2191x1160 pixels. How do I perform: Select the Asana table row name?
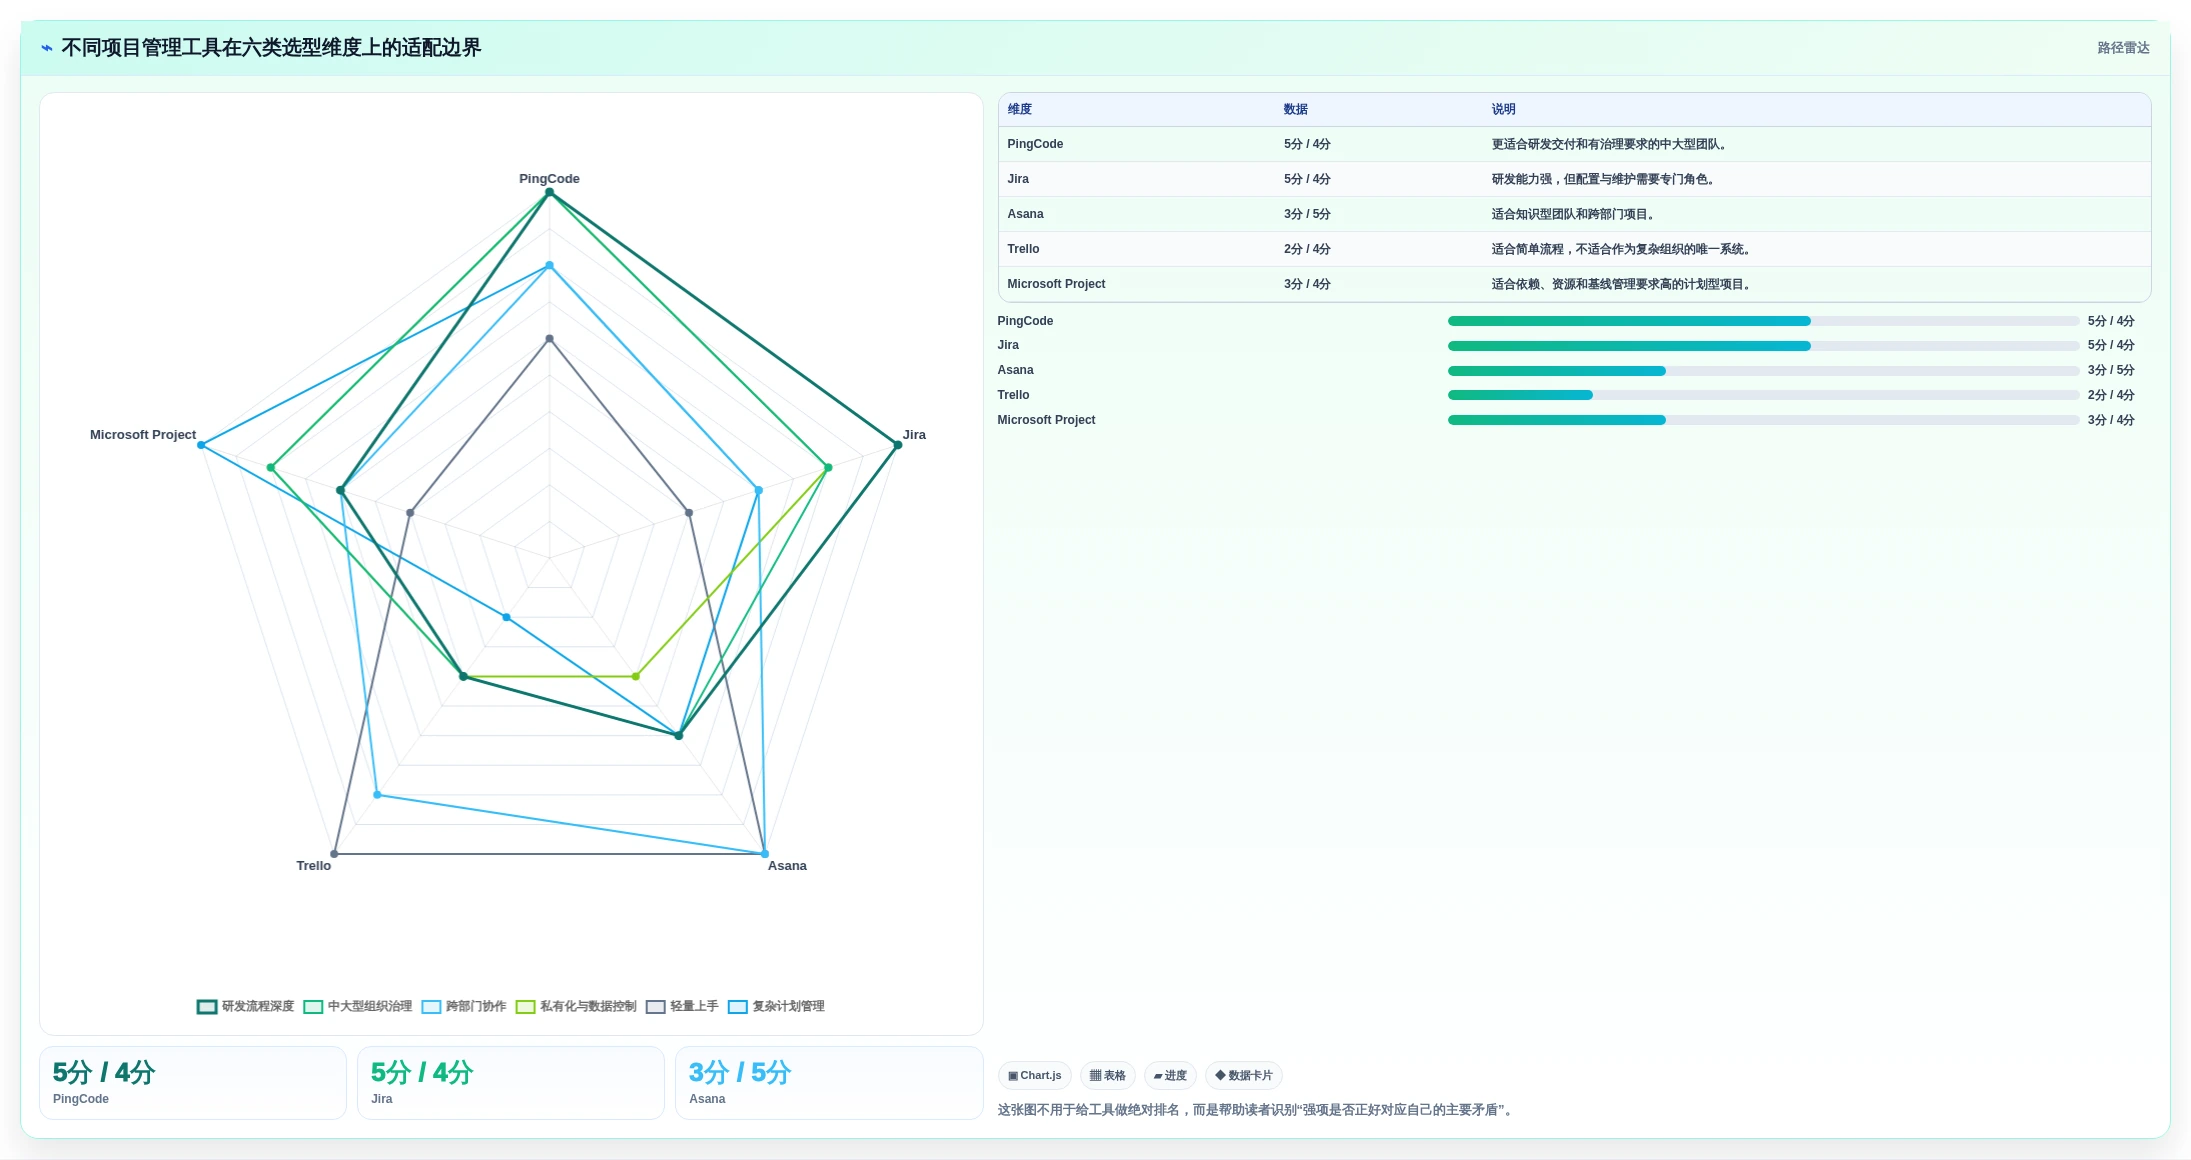(x=1025, y=214)
